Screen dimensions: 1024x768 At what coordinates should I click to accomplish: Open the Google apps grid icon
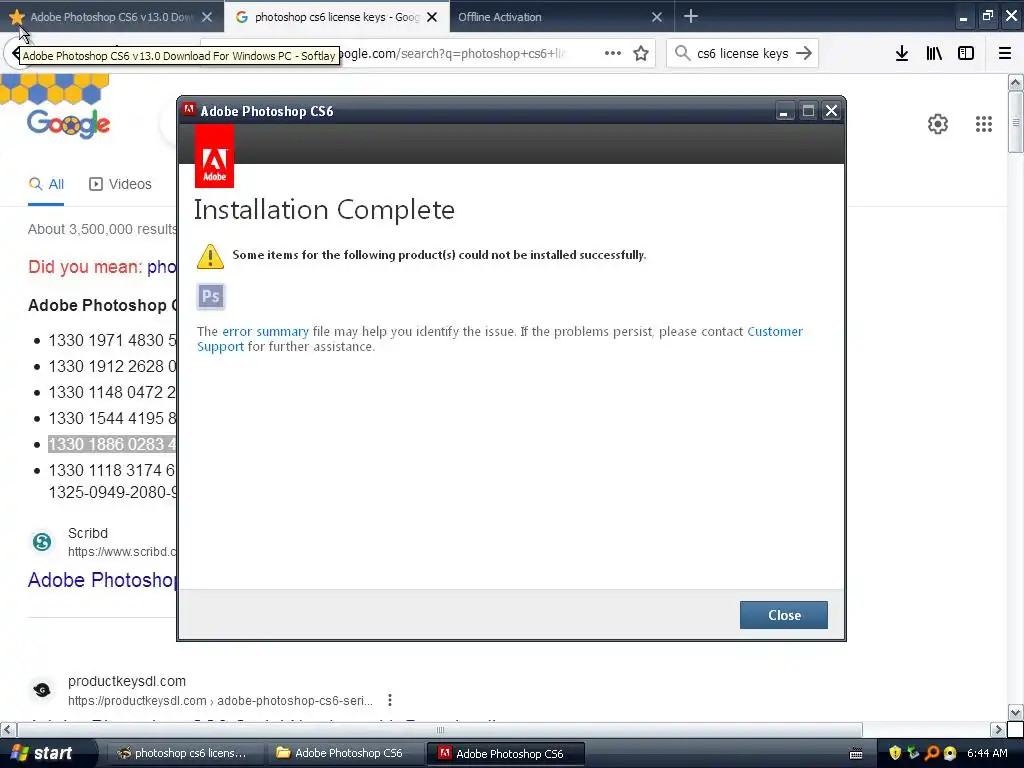coord(984,124)
